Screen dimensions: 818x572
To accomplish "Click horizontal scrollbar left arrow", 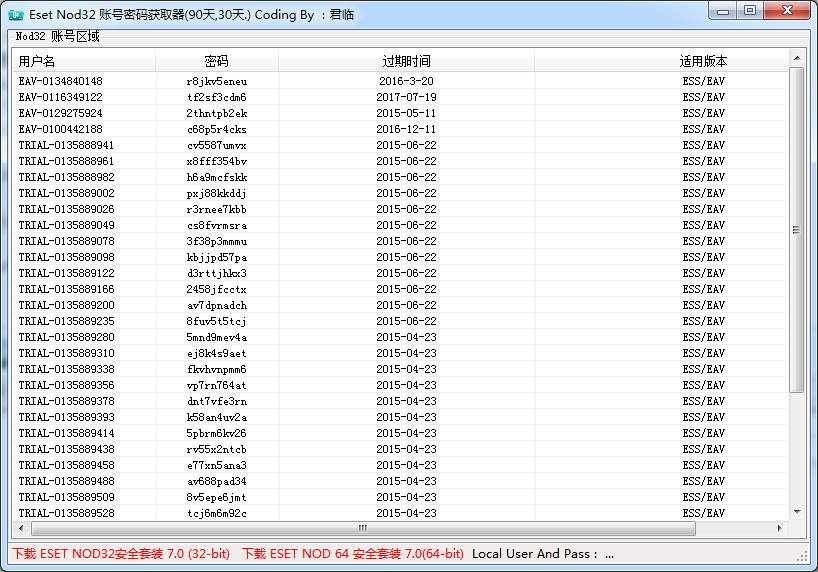I will pyautogui.click(x=21, y=528).
